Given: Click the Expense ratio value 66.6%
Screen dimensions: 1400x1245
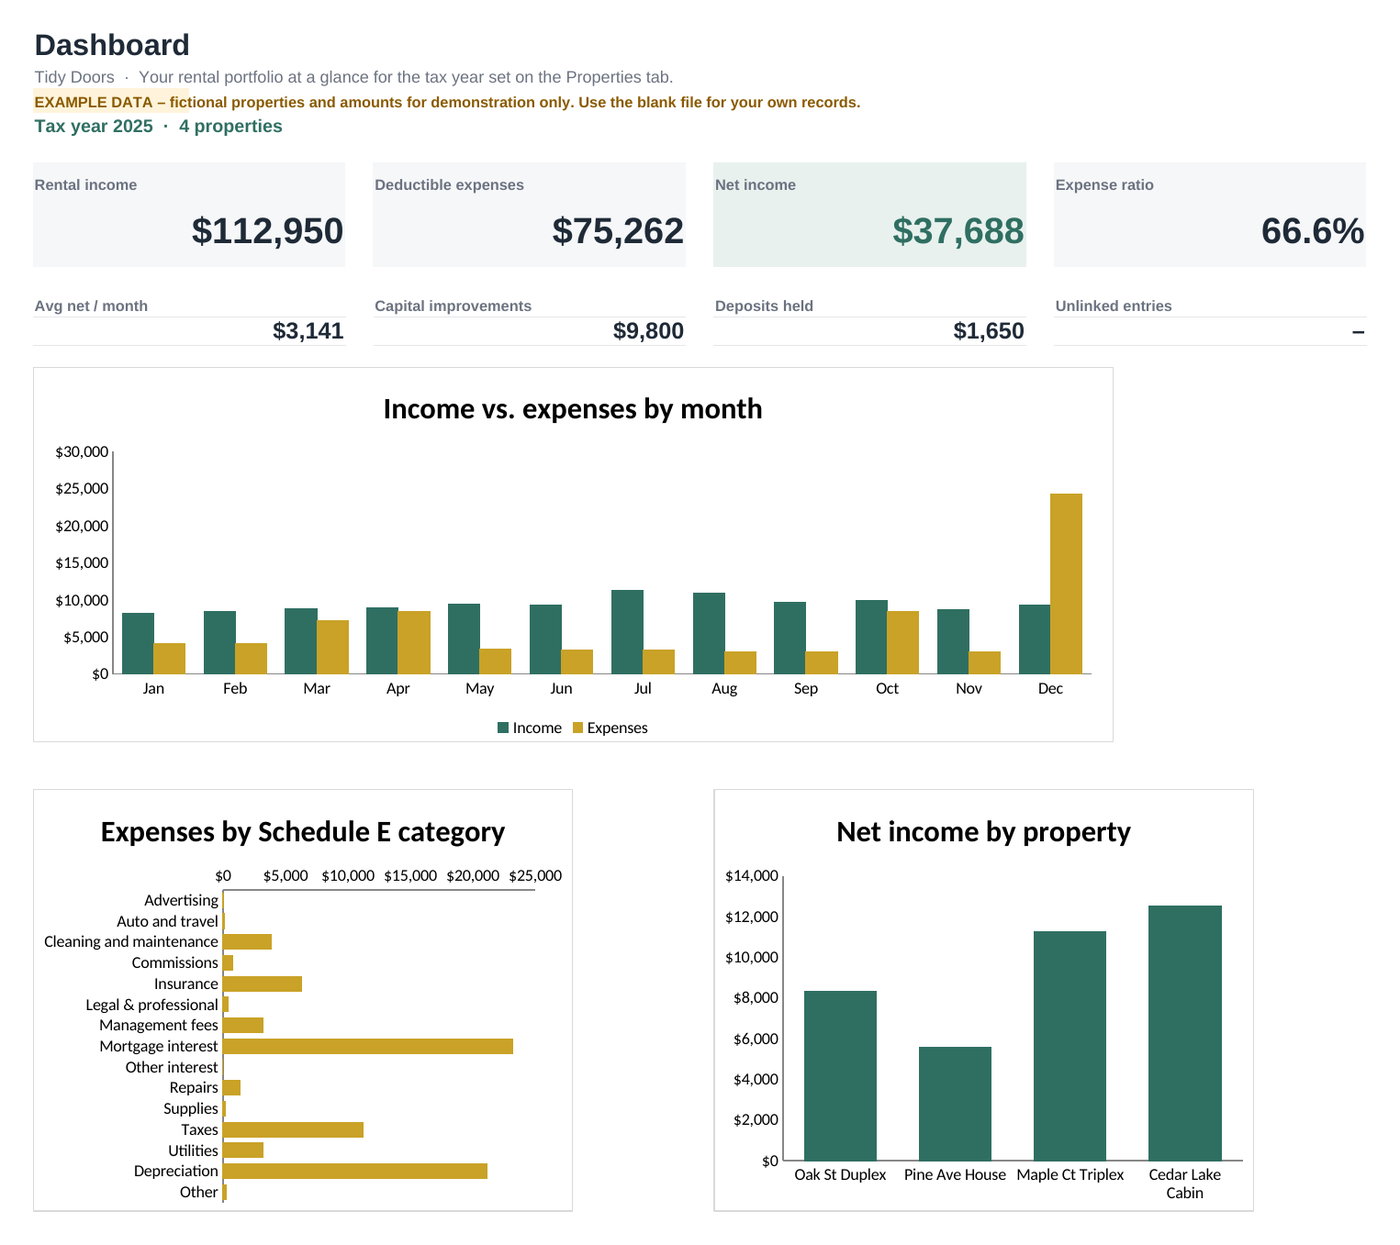Looking at the screenshot, I should click(1312, 231).
